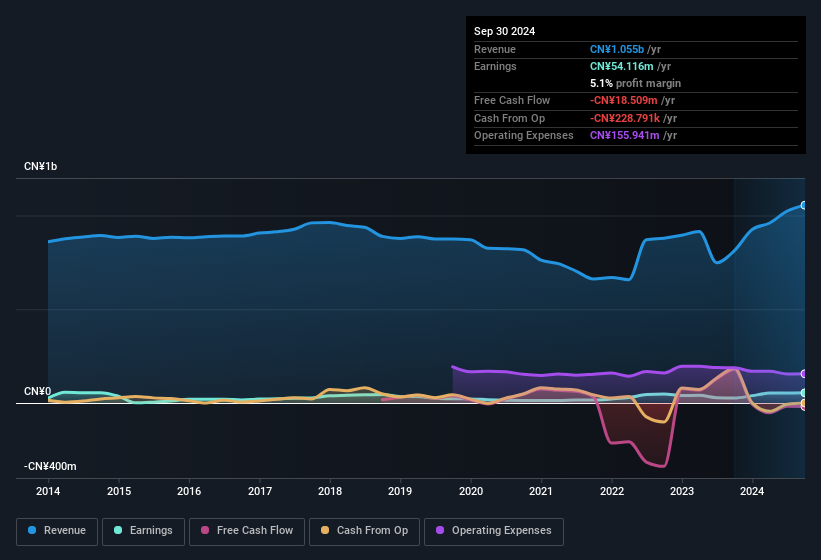Click the Operating Expenses endpoint marker
Screen dimensions: 821x560
coord(803,374)
